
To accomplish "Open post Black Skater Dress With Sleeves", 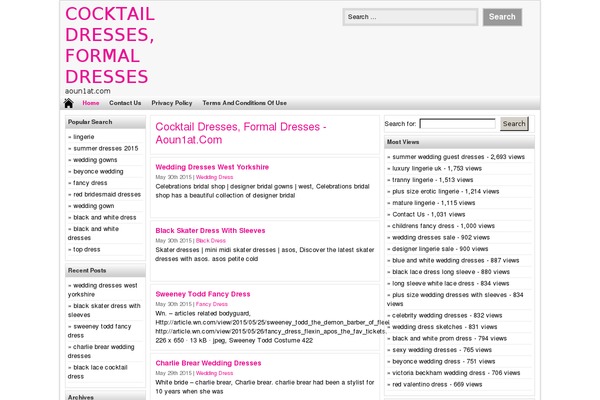I will (210, 230).
